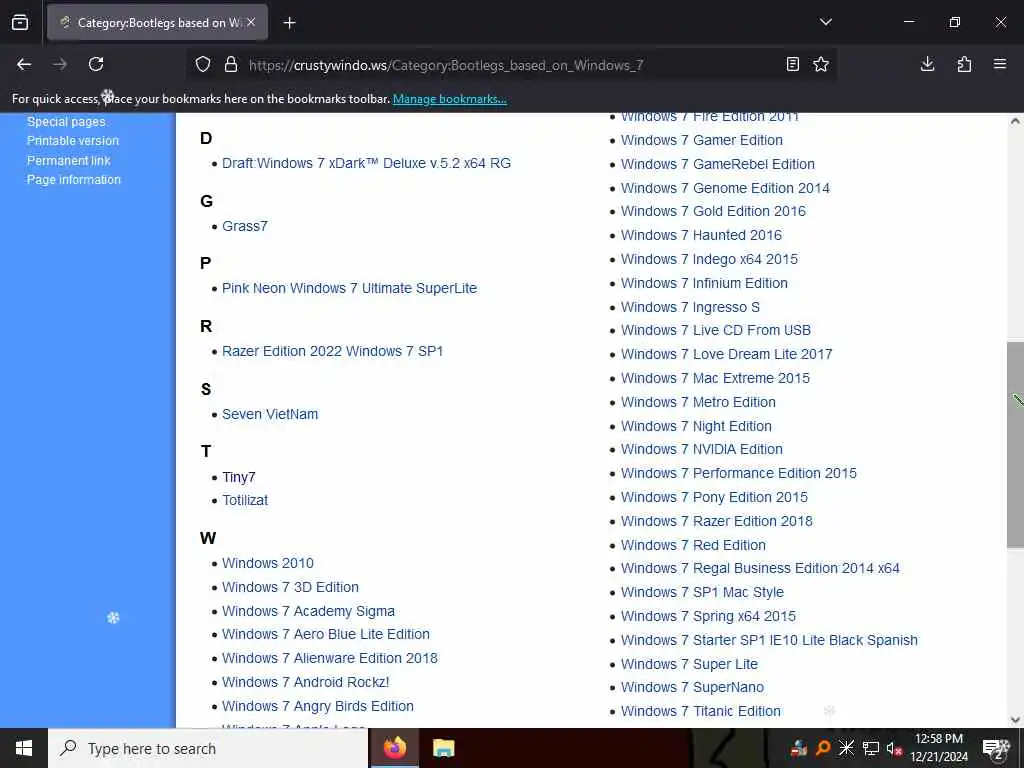Toggle reader view icon
The width and height of the screenshot is (1024, 768).
click(792, 64)
